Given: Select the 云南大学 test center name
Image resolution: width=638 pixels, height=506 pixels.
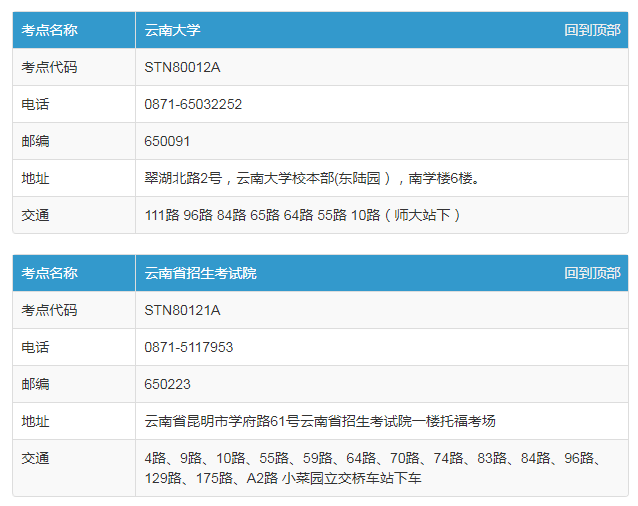Looking at the screenshot, I should (x=173, y=30).
